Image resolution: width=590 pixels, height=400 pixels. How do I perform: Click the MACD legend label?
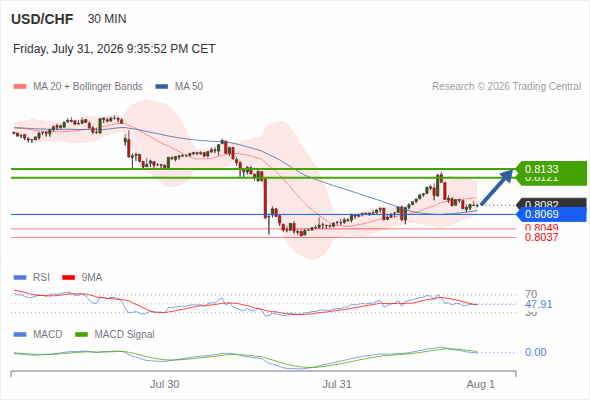click(48, 334)
